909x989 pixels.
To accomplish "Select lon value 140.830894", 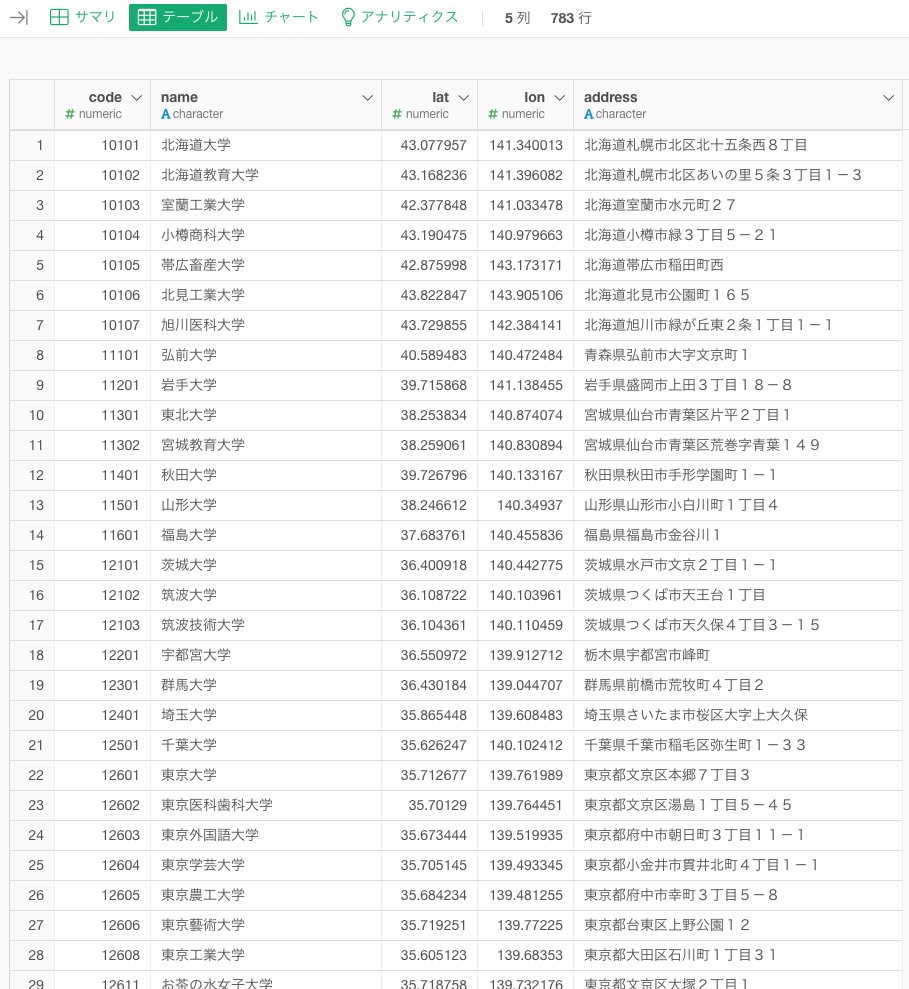I will click(x=525, y=445).
